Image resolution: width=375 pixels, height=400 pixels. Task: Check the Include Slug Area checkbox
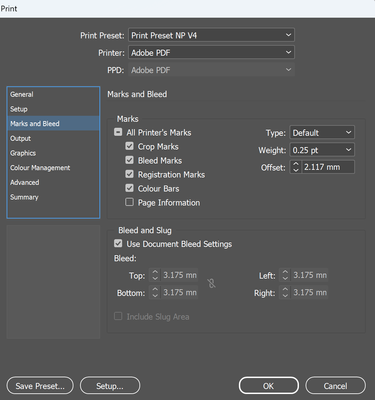click(118, 316)
